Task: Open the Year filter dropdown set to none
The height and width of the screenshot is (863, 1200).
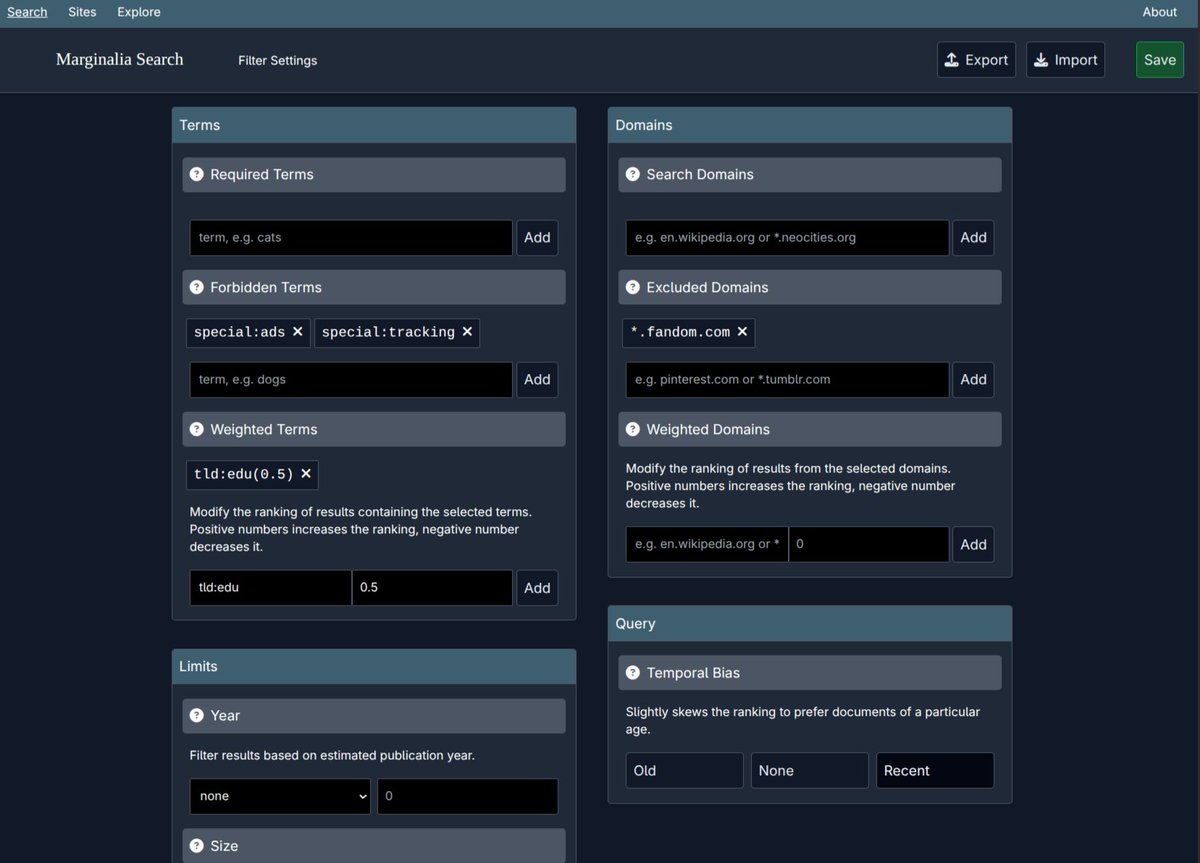Action: coord(280,796)
